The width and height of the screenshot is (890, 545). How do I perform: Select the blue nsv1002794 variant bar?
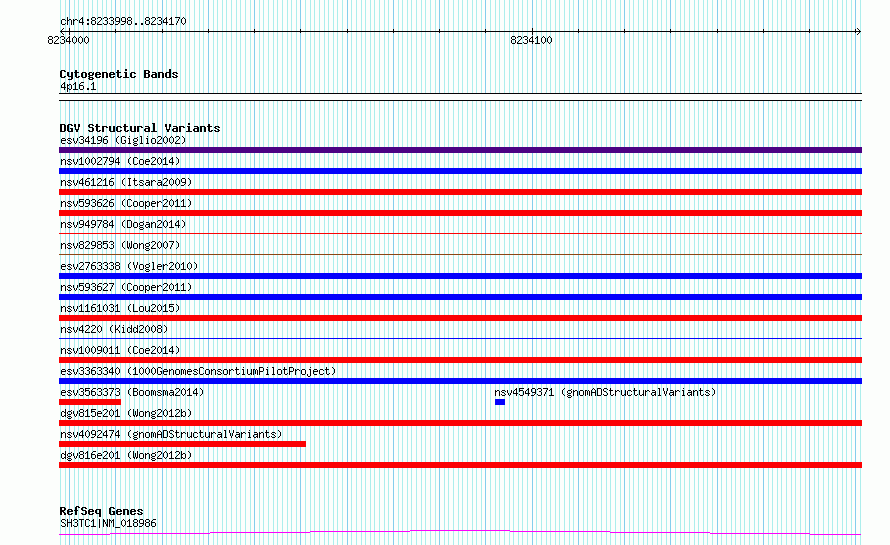point(460,171)
